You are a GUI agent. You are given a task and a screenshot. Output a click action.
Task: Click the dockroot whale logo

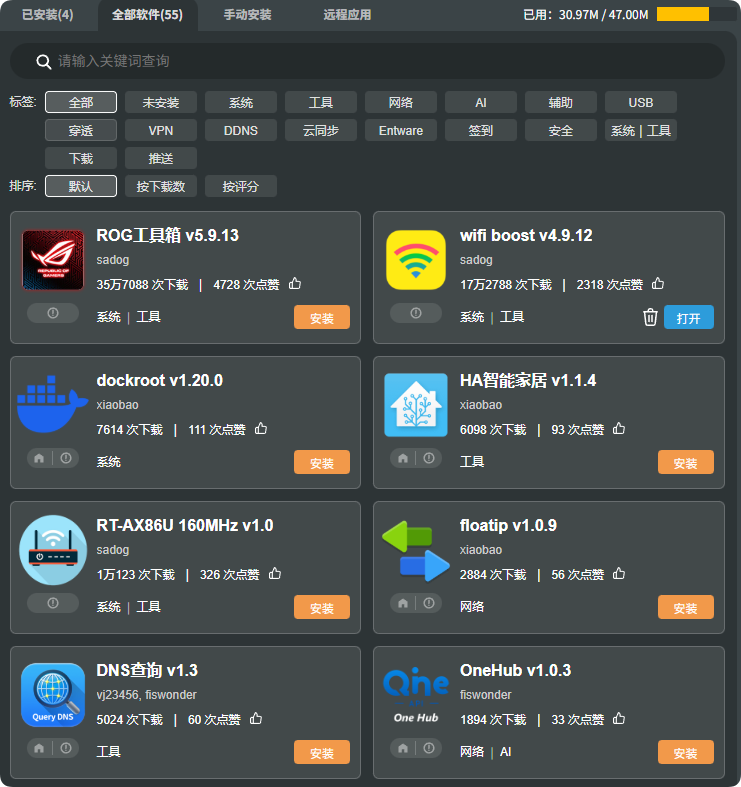pyautogui.click(x=52, y=404)
